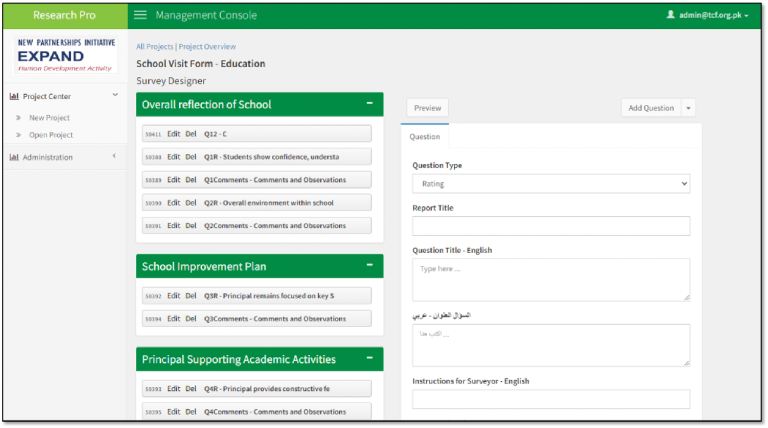Collapse the Overall reflection of School section
The height and width of the screenshot is (428, 768).
click(x=370, y=104)
